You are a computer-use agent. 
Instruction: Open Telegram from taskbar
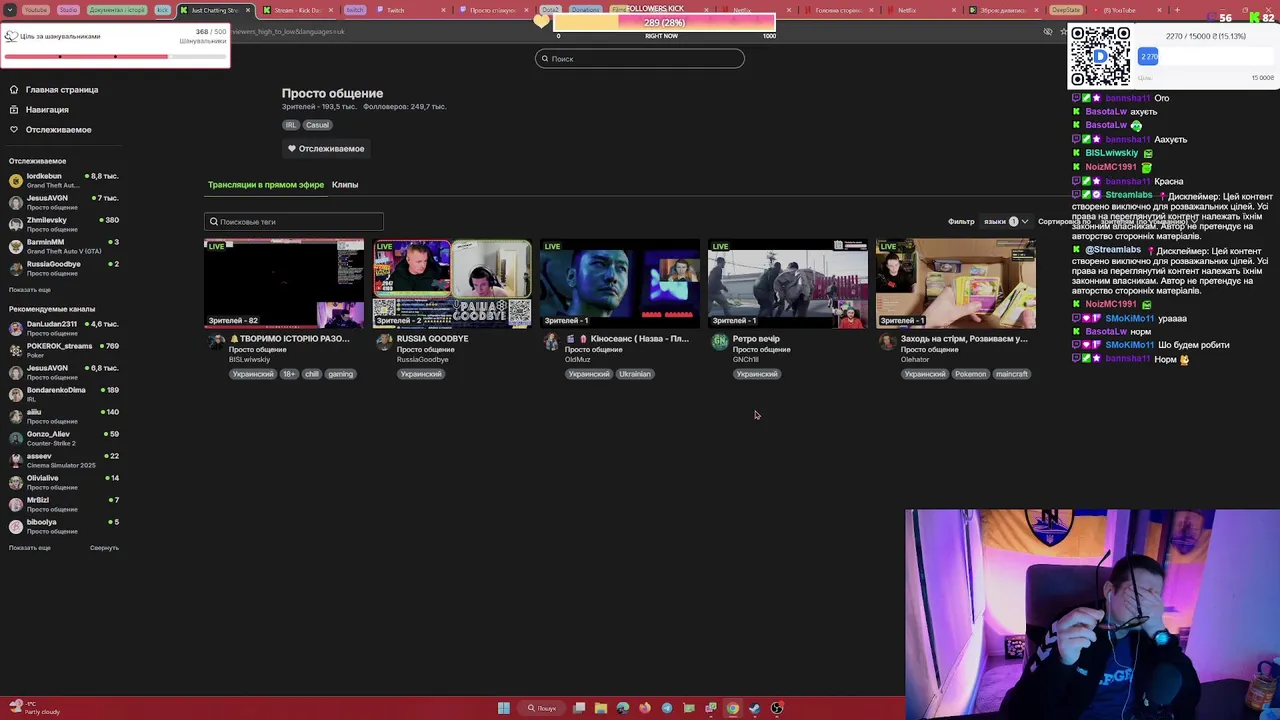(x=667, y=708)
